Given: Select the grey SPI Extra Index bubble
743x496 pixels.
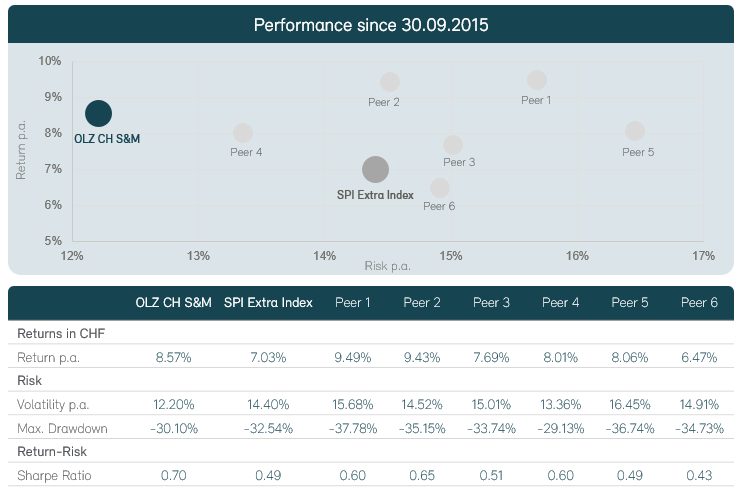Looking at the screenshot, I should click(x=375, y=170).
